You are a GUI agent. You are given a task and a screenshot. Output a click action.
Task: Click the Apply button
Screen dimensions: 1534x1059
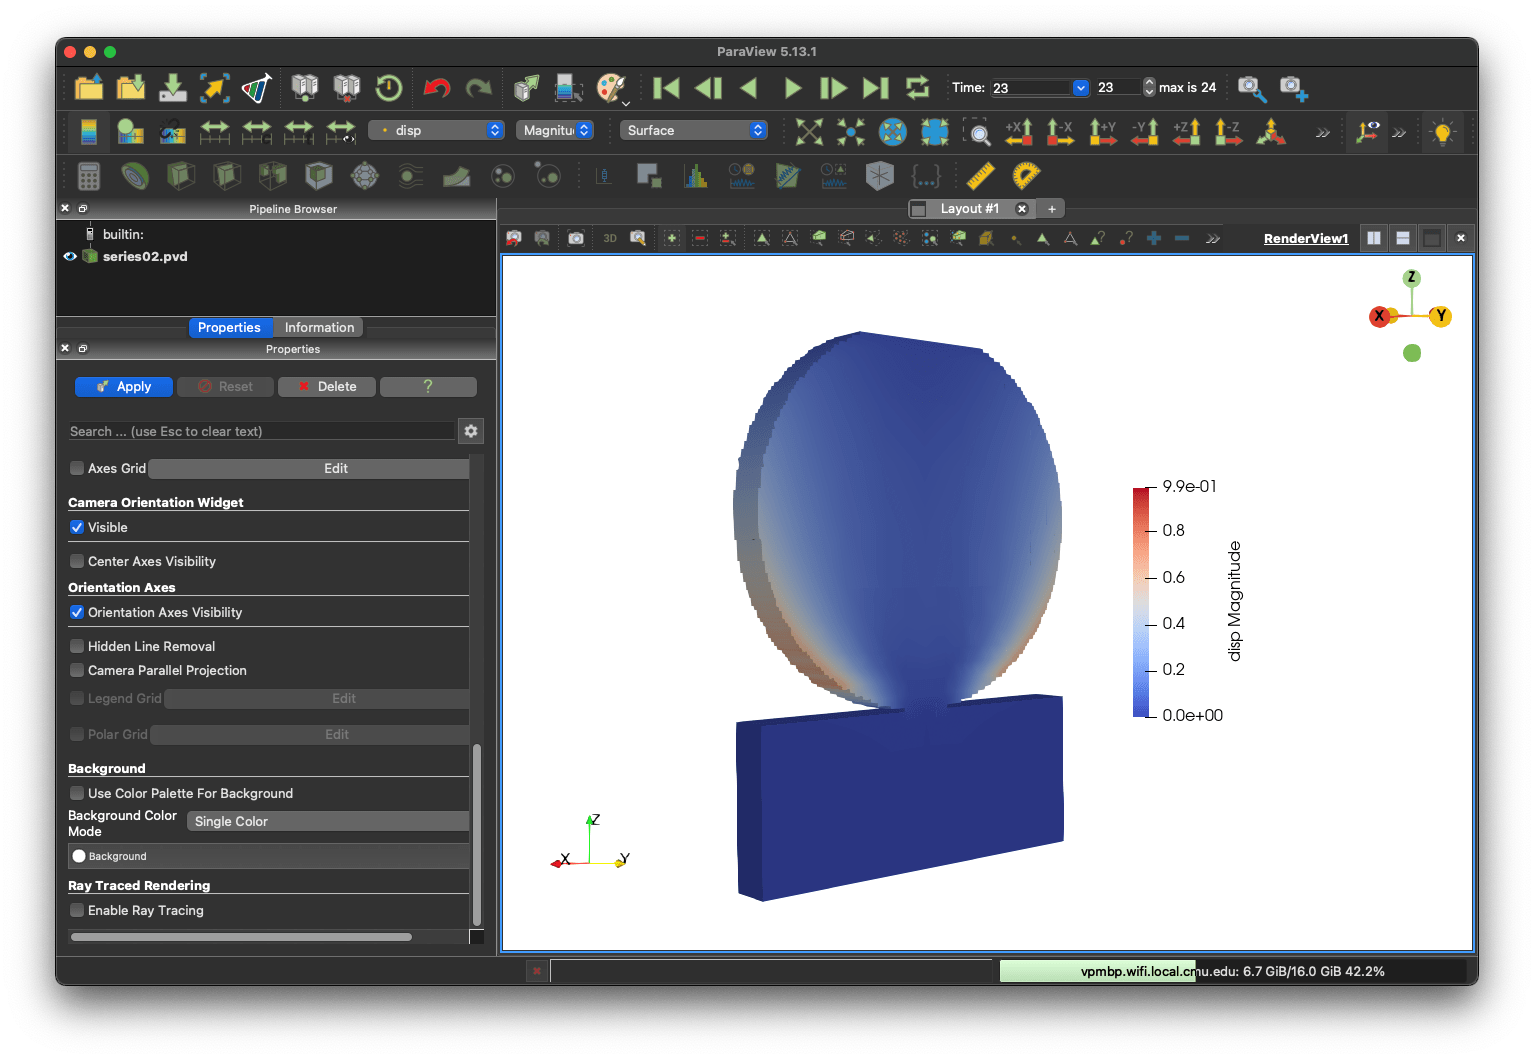(124, 386)
